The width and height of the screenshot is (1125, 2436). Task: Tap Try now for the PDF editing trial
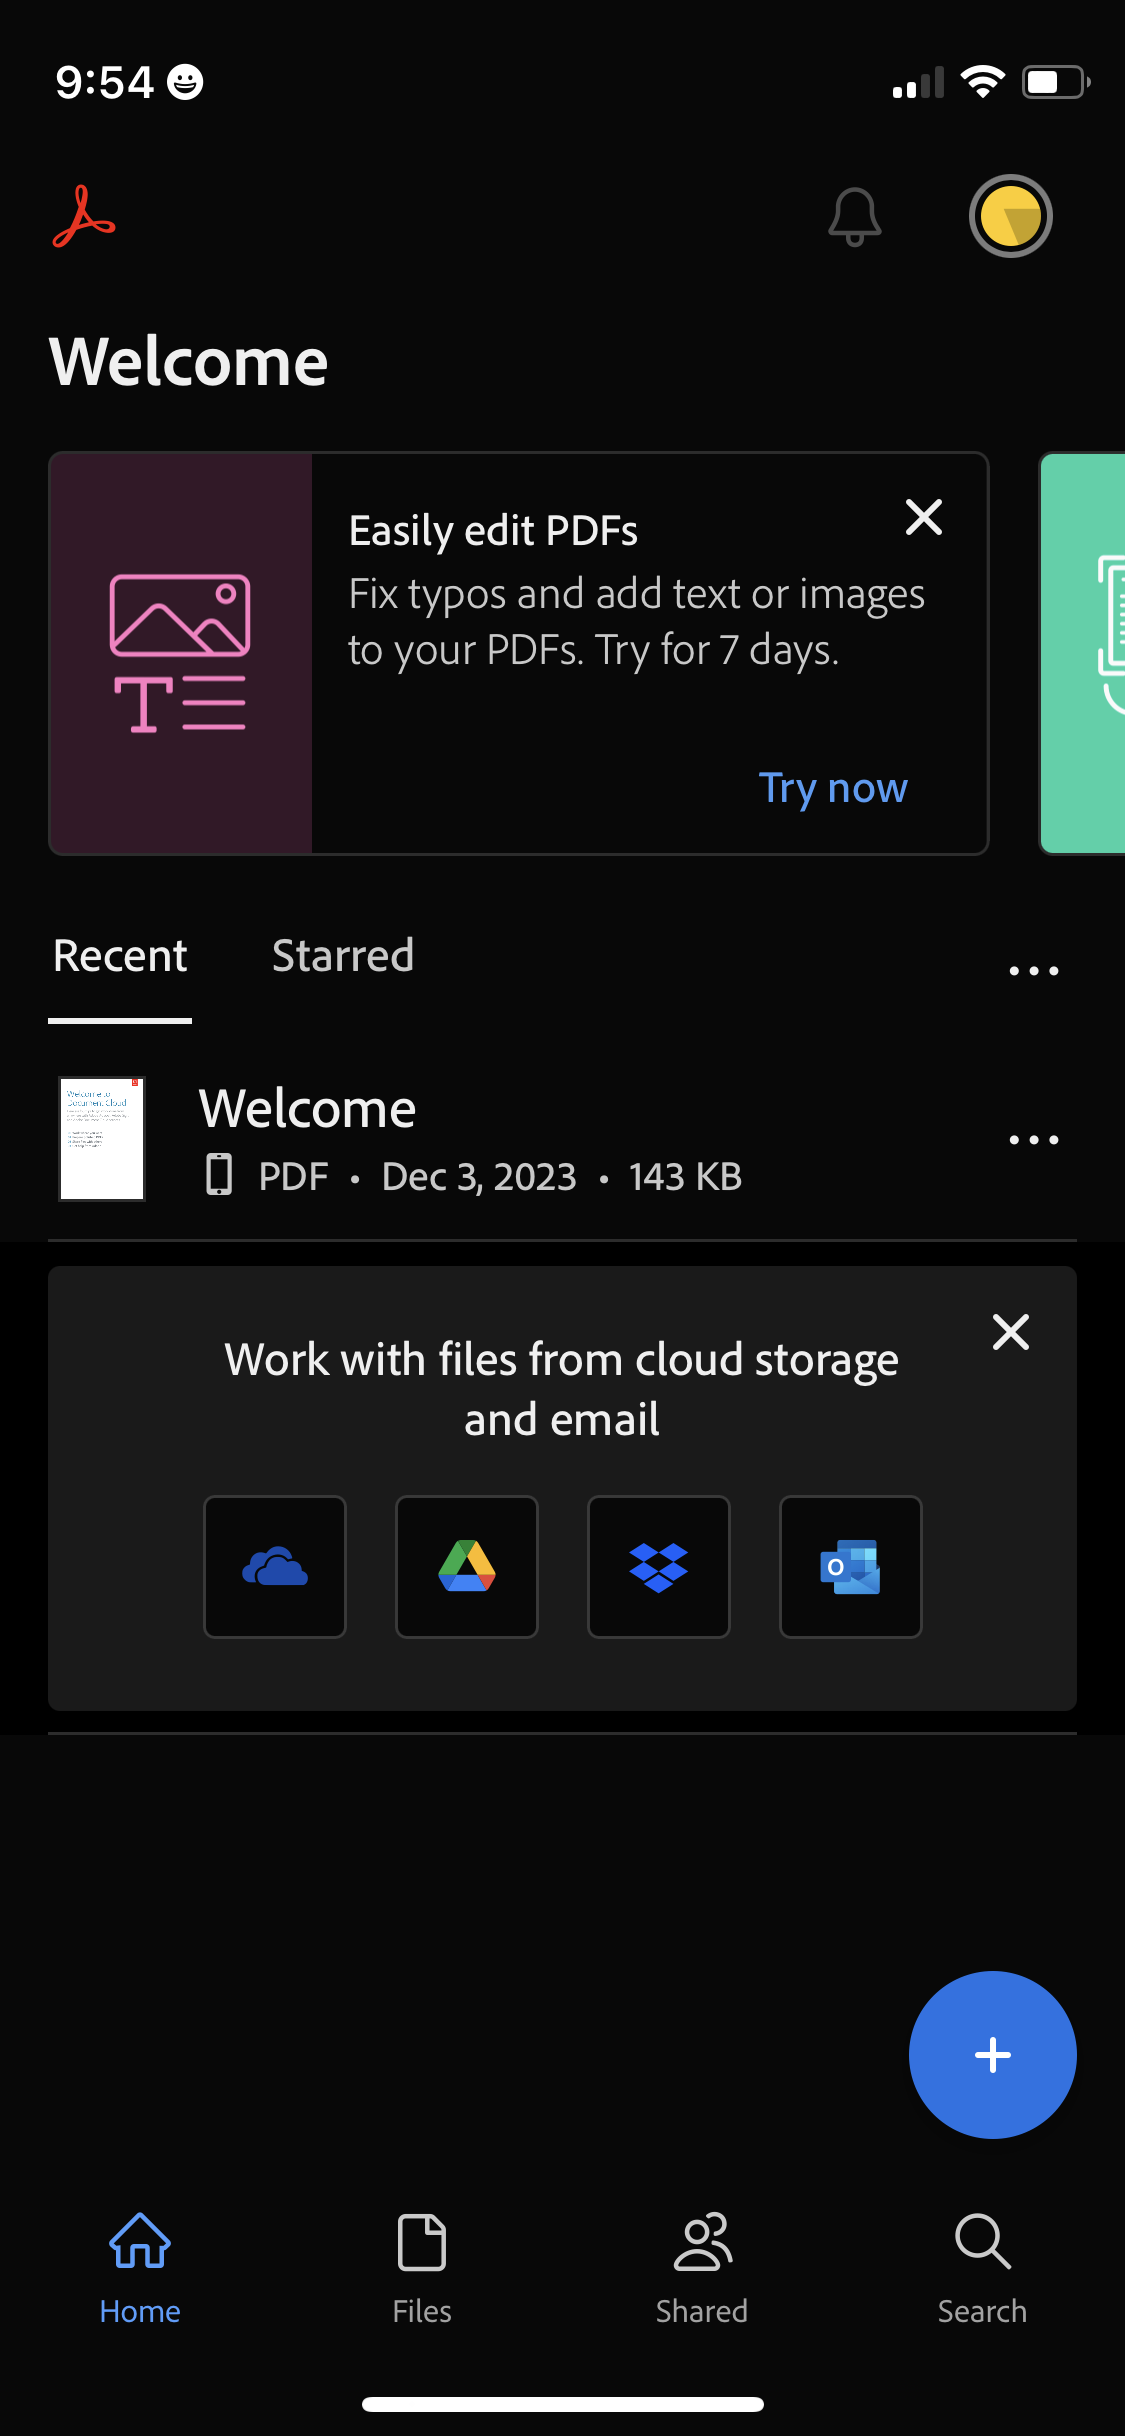[833, 788]
